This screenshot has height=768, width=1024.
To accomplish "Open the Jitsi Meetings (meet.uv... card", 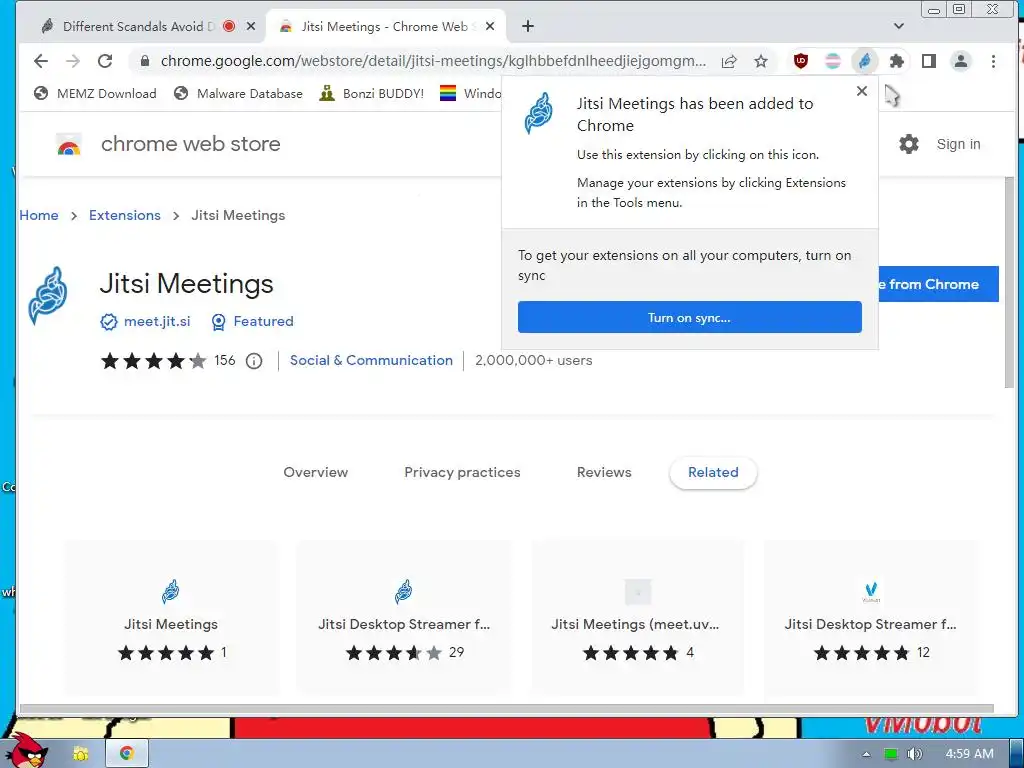I will tap(637, 617).
